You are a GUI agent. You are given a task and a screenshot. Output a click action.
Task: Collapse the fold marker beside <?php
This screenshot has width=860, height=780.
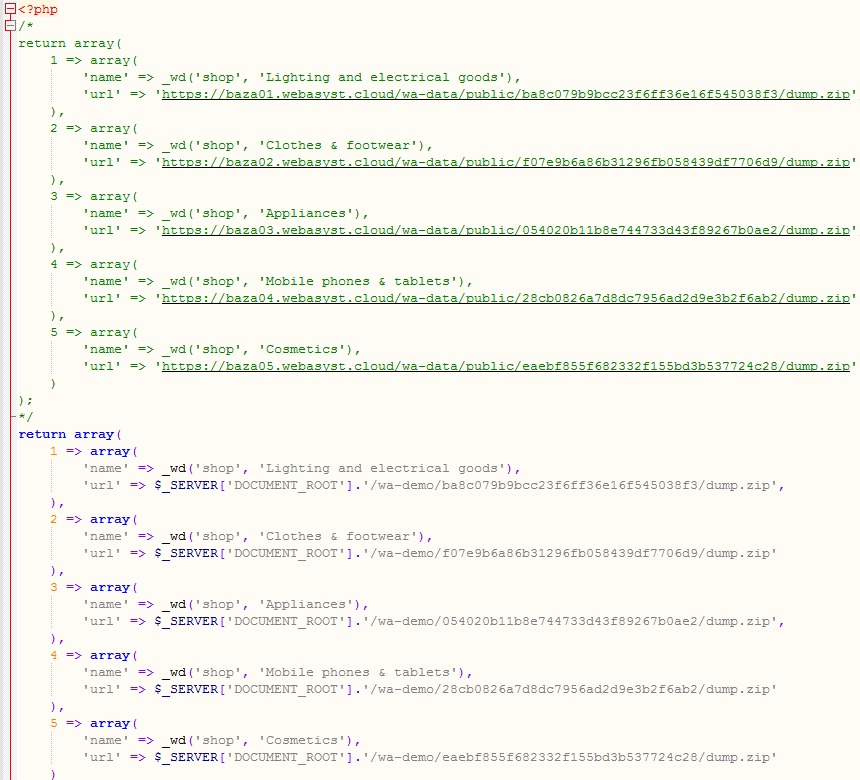coord(10,9)
